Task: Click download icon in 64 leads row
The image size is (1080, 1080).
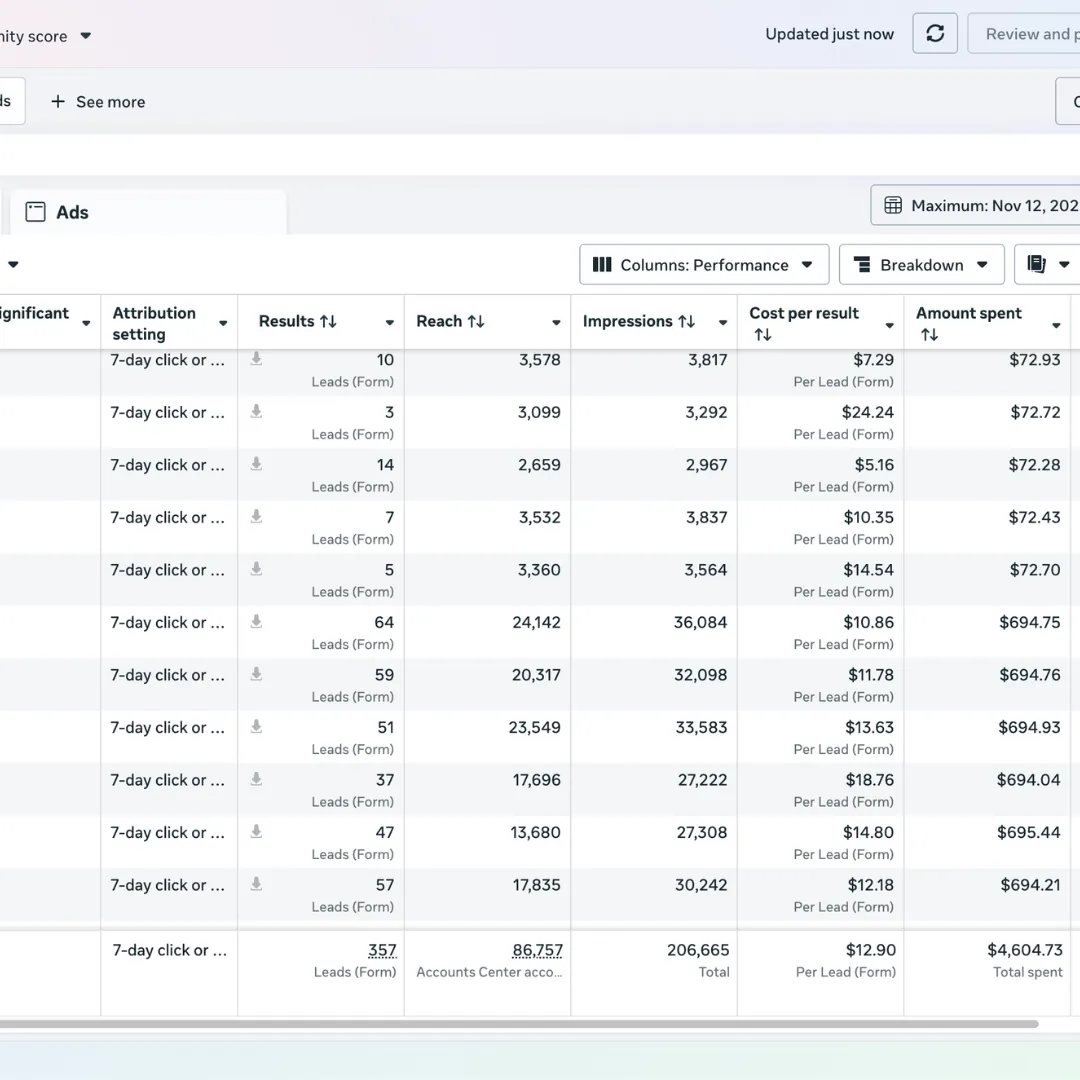Action: pos(256,622)
